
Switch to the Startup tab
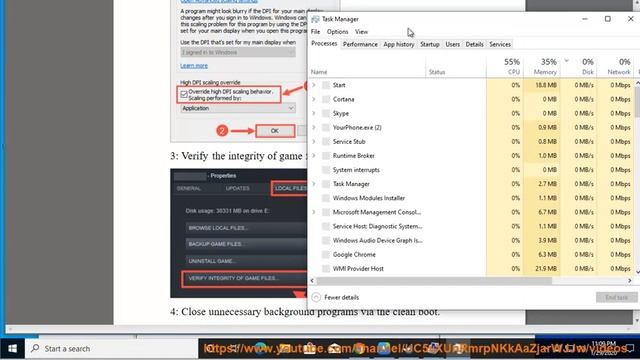[430, 44]
